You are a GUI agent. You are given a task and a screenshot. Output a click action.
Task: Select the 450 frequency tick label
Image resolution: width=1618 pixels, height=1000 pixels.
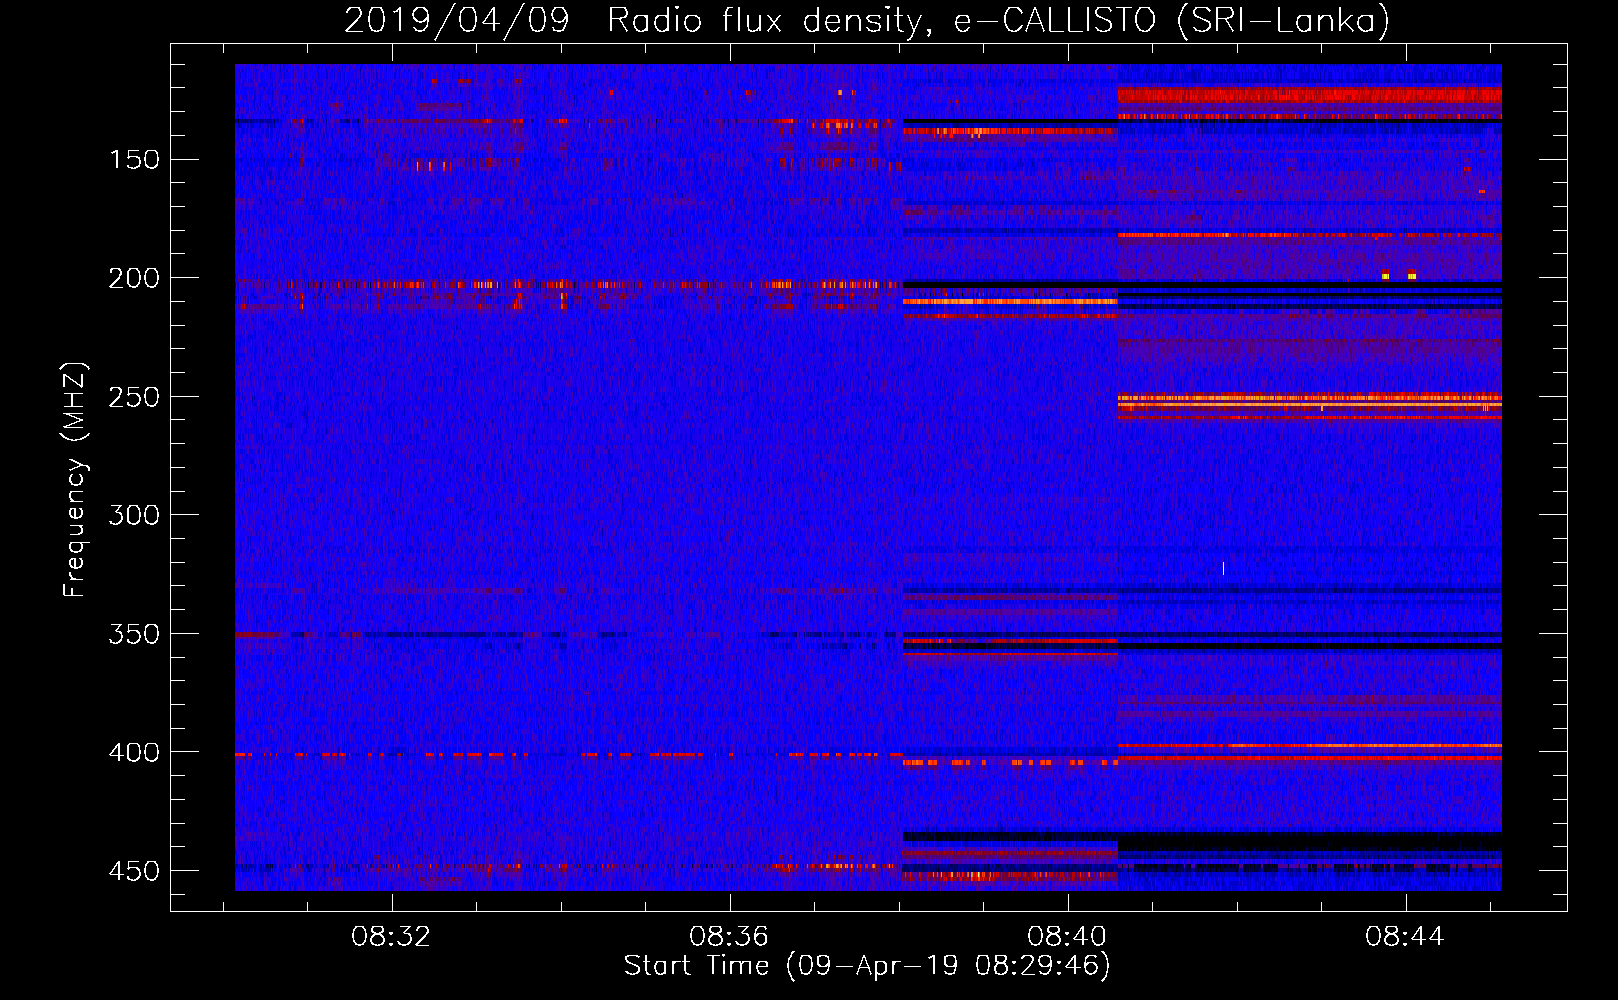point(134,871)
